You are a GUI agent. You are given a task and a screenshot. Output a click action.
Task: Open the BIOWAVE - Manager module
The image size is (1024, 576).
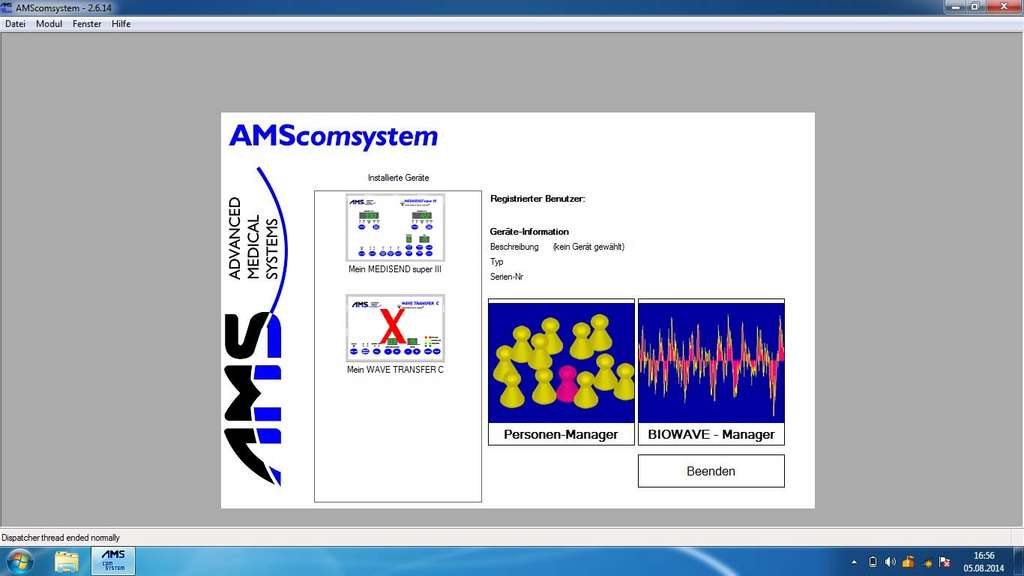click(x=711, y=372)
